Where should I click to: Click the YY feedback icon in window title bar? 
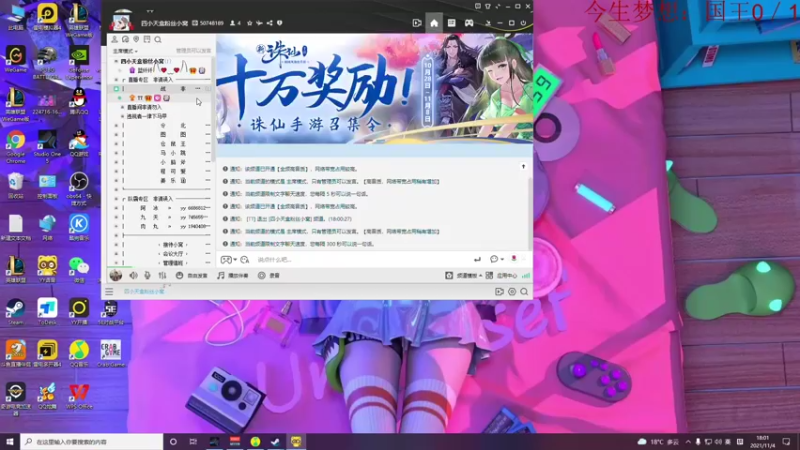click(x=478, y=6)
